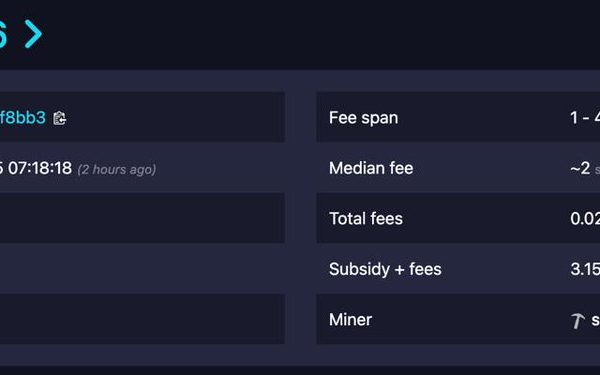
Task: Click the 'Fee span' label
Action: (364, 118)
